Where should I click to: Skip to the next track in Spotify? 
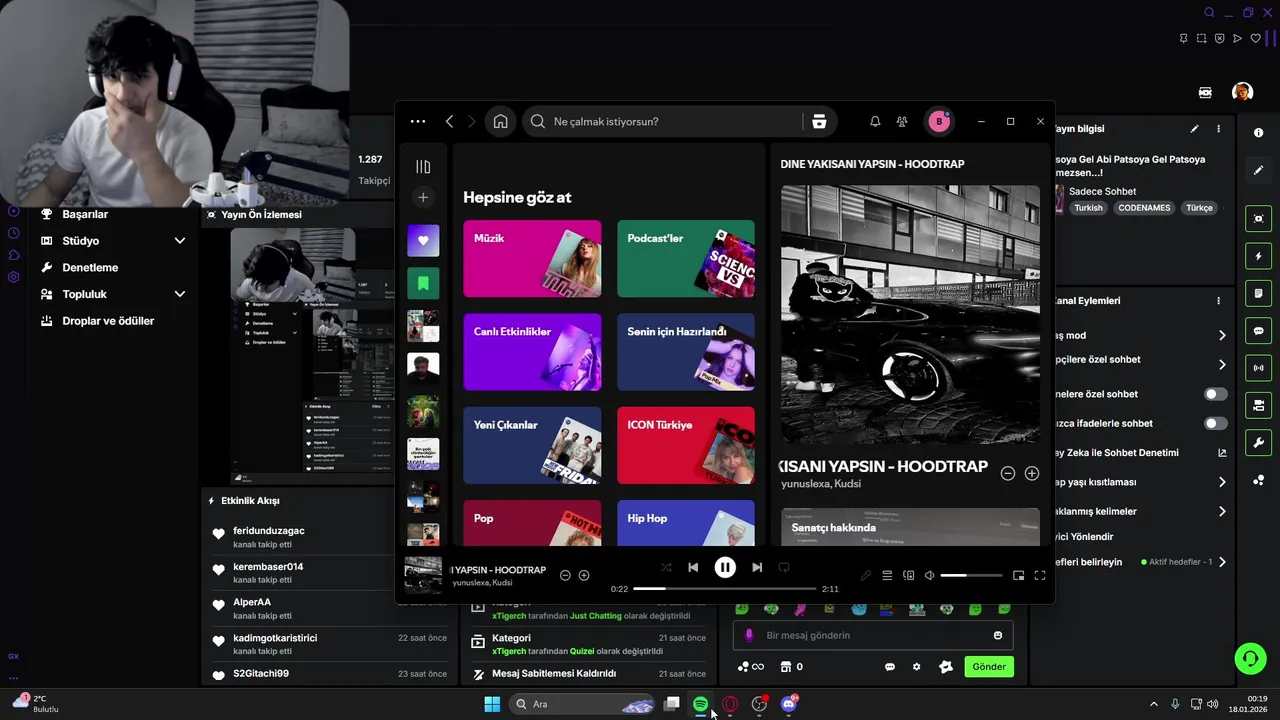point(757,567)
